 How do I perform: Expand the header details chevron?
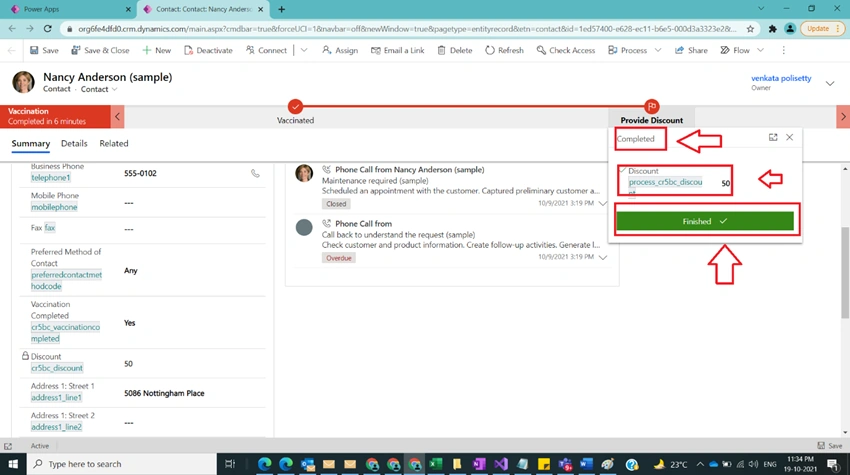coord(830,84)
